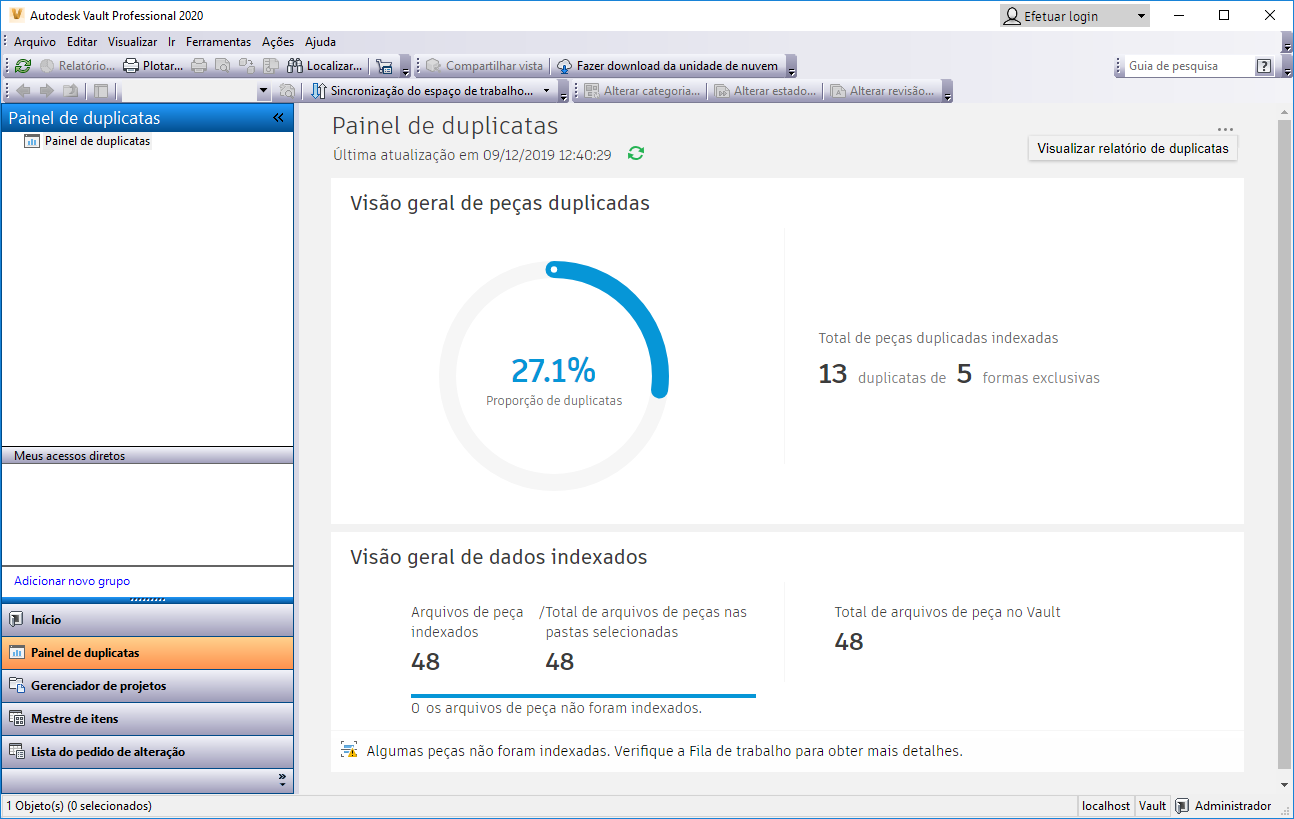Expand navigation pane configure buttons chevron

pos(282,780)
